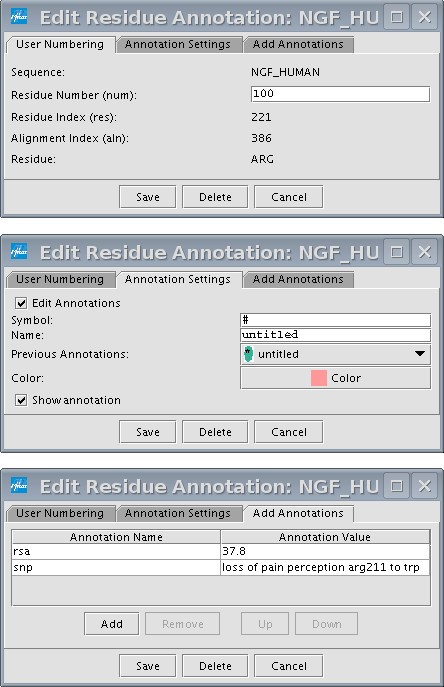Select the 37.8 annotation value cell
Image resolution: width=444 pixels, height=687 pixels.
325,552
